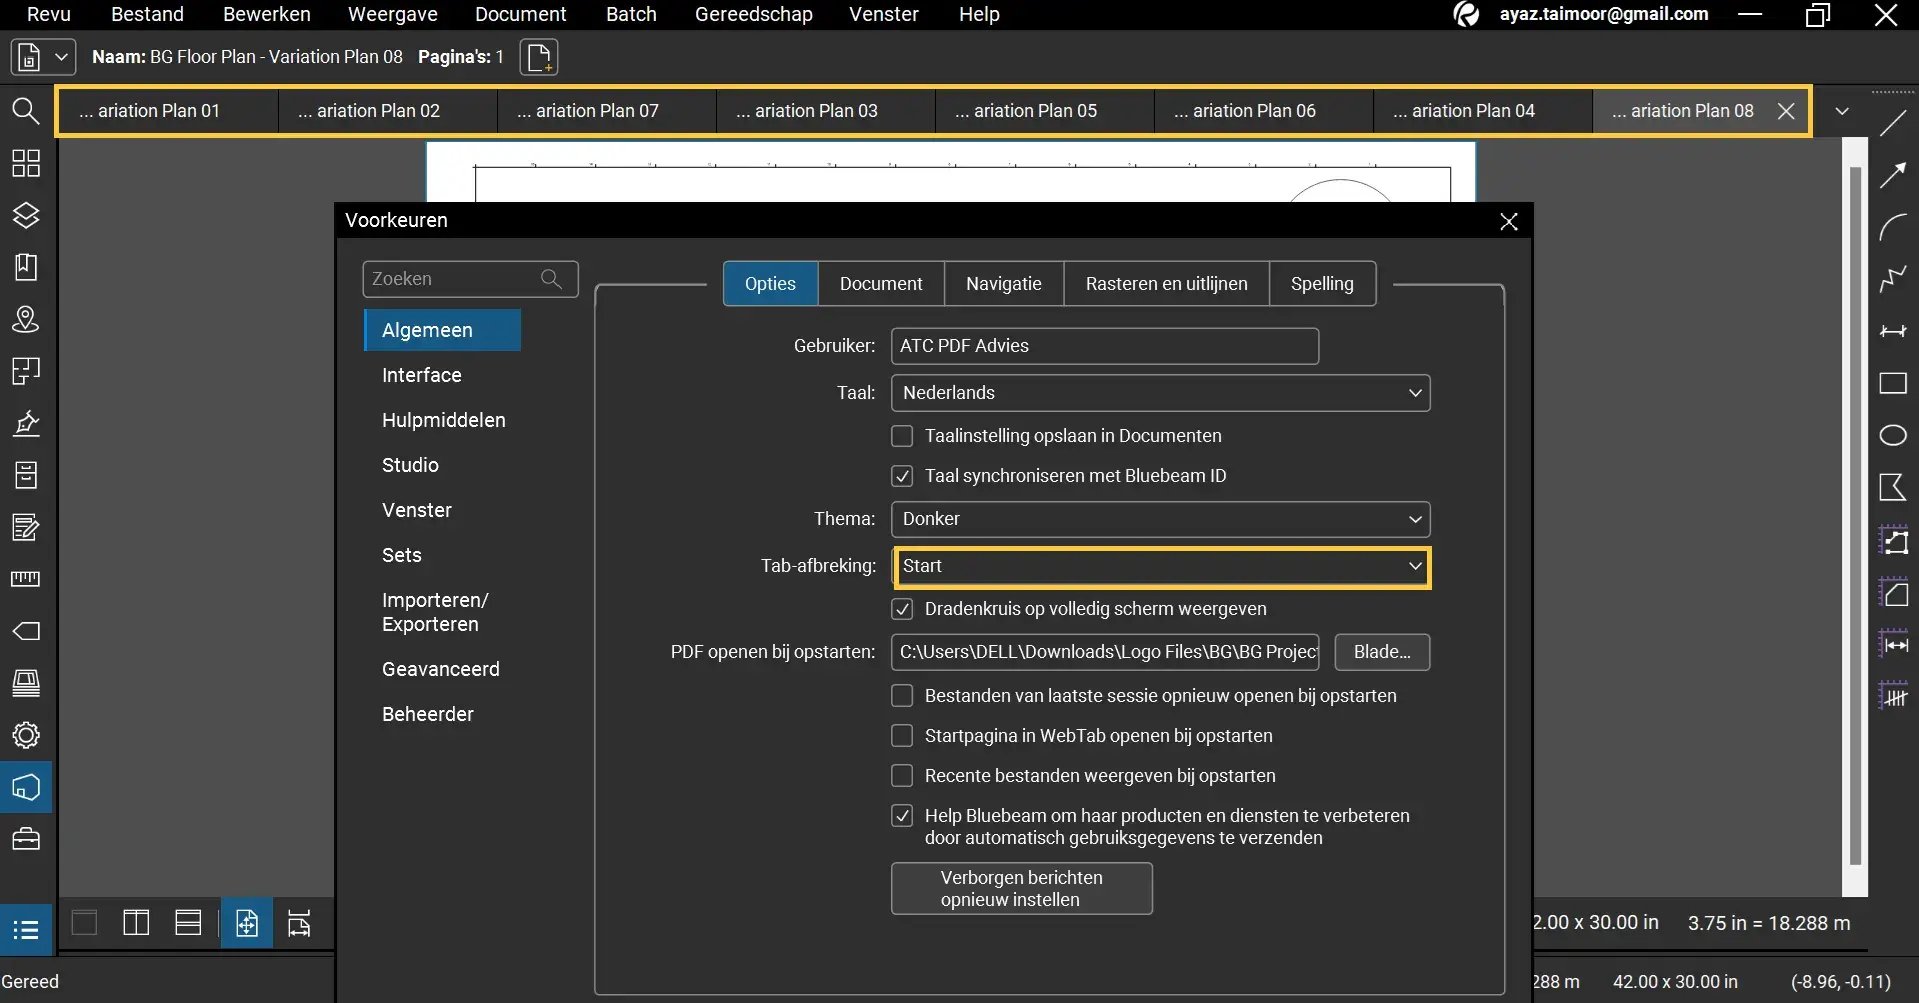The height and width of the screenshot is (1003, 1919).
Task: Expand the document tabs overflow chevron
Action: [1842, 111]
